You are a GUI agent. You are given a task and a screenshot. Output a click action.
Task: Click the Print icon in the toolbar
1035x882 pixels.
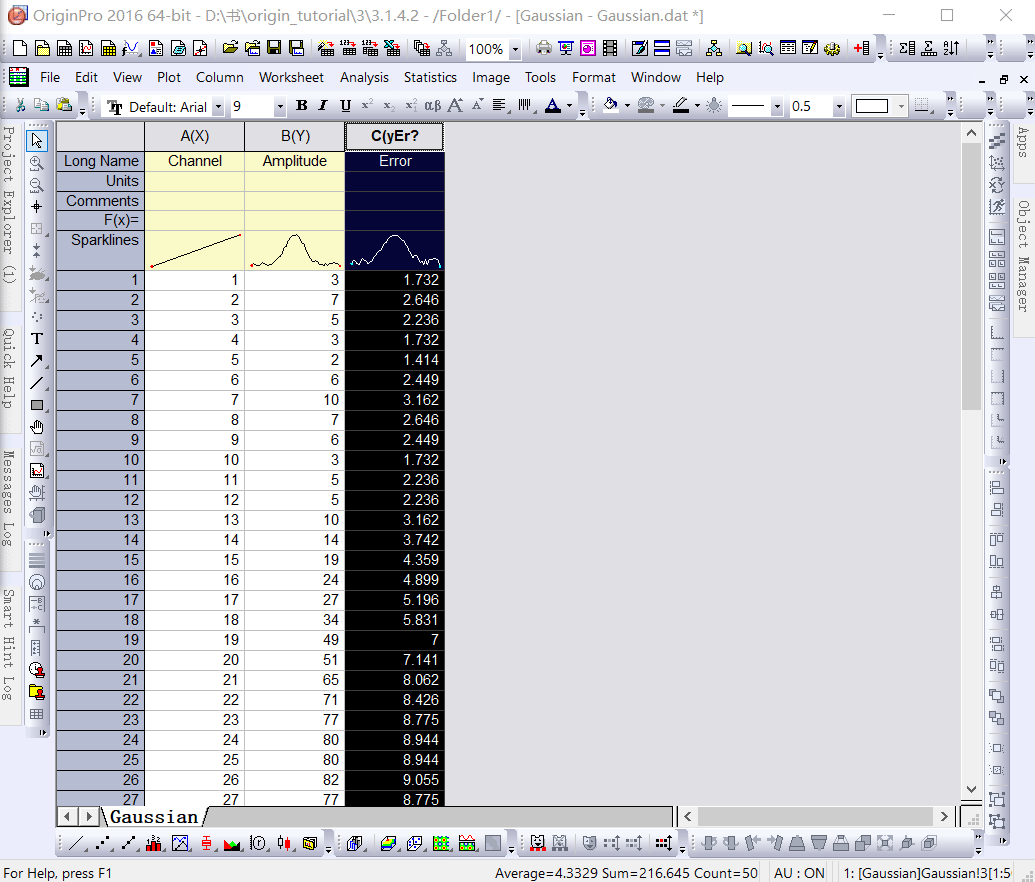pos(544,48)
